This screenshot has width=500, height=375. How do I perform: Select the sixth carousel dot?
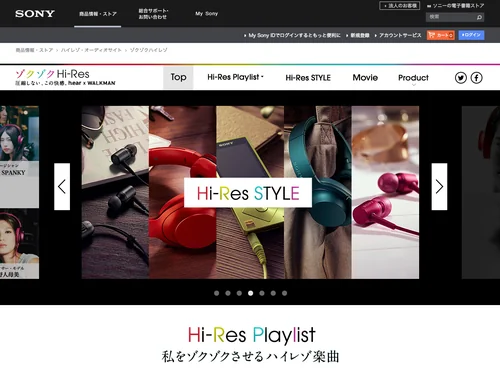(273, 293)
